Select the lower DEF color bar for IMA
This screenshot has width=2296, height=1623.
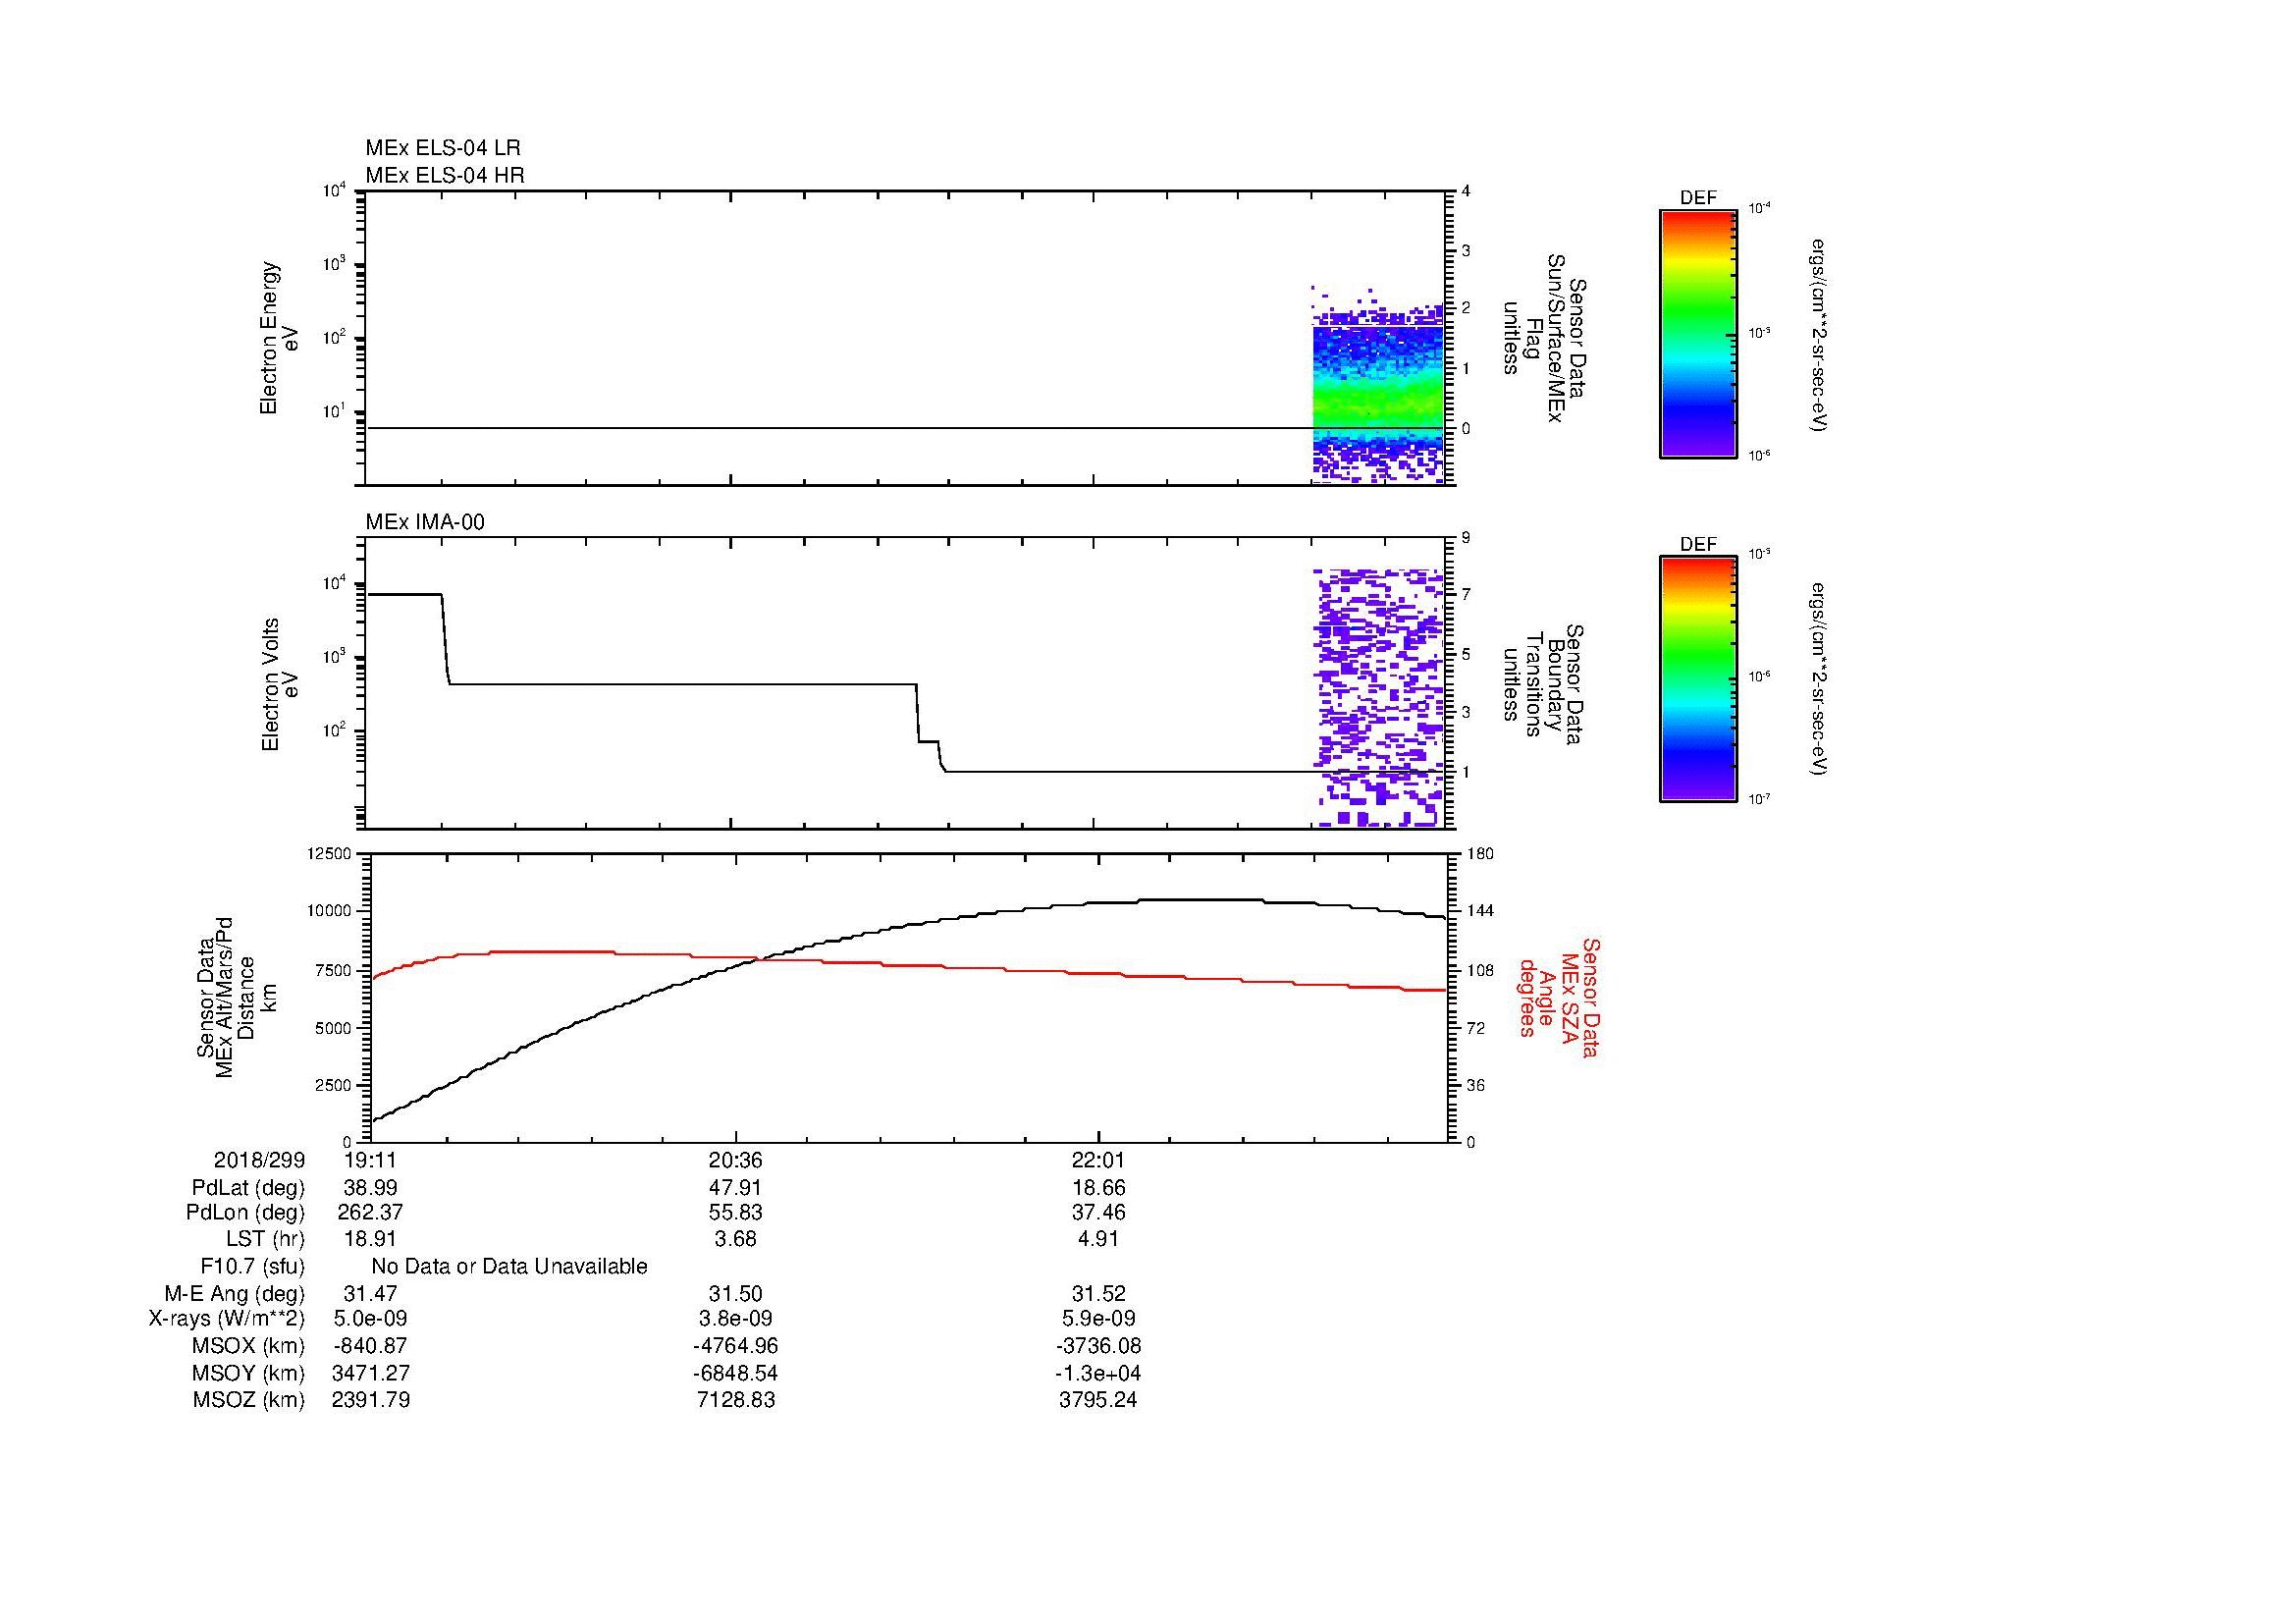(1698, 679)
